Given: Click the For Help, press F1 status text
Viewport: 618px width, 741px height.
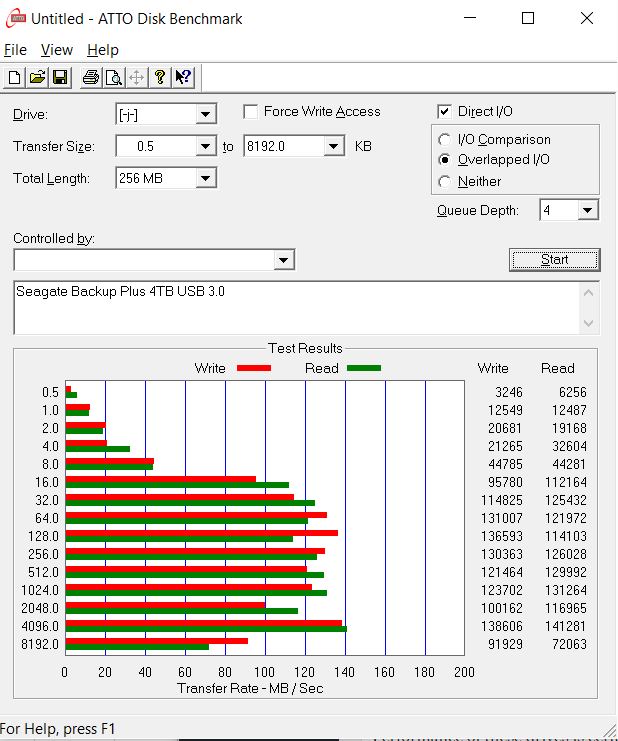Looking at the screenshot, I should coord(57,729).
